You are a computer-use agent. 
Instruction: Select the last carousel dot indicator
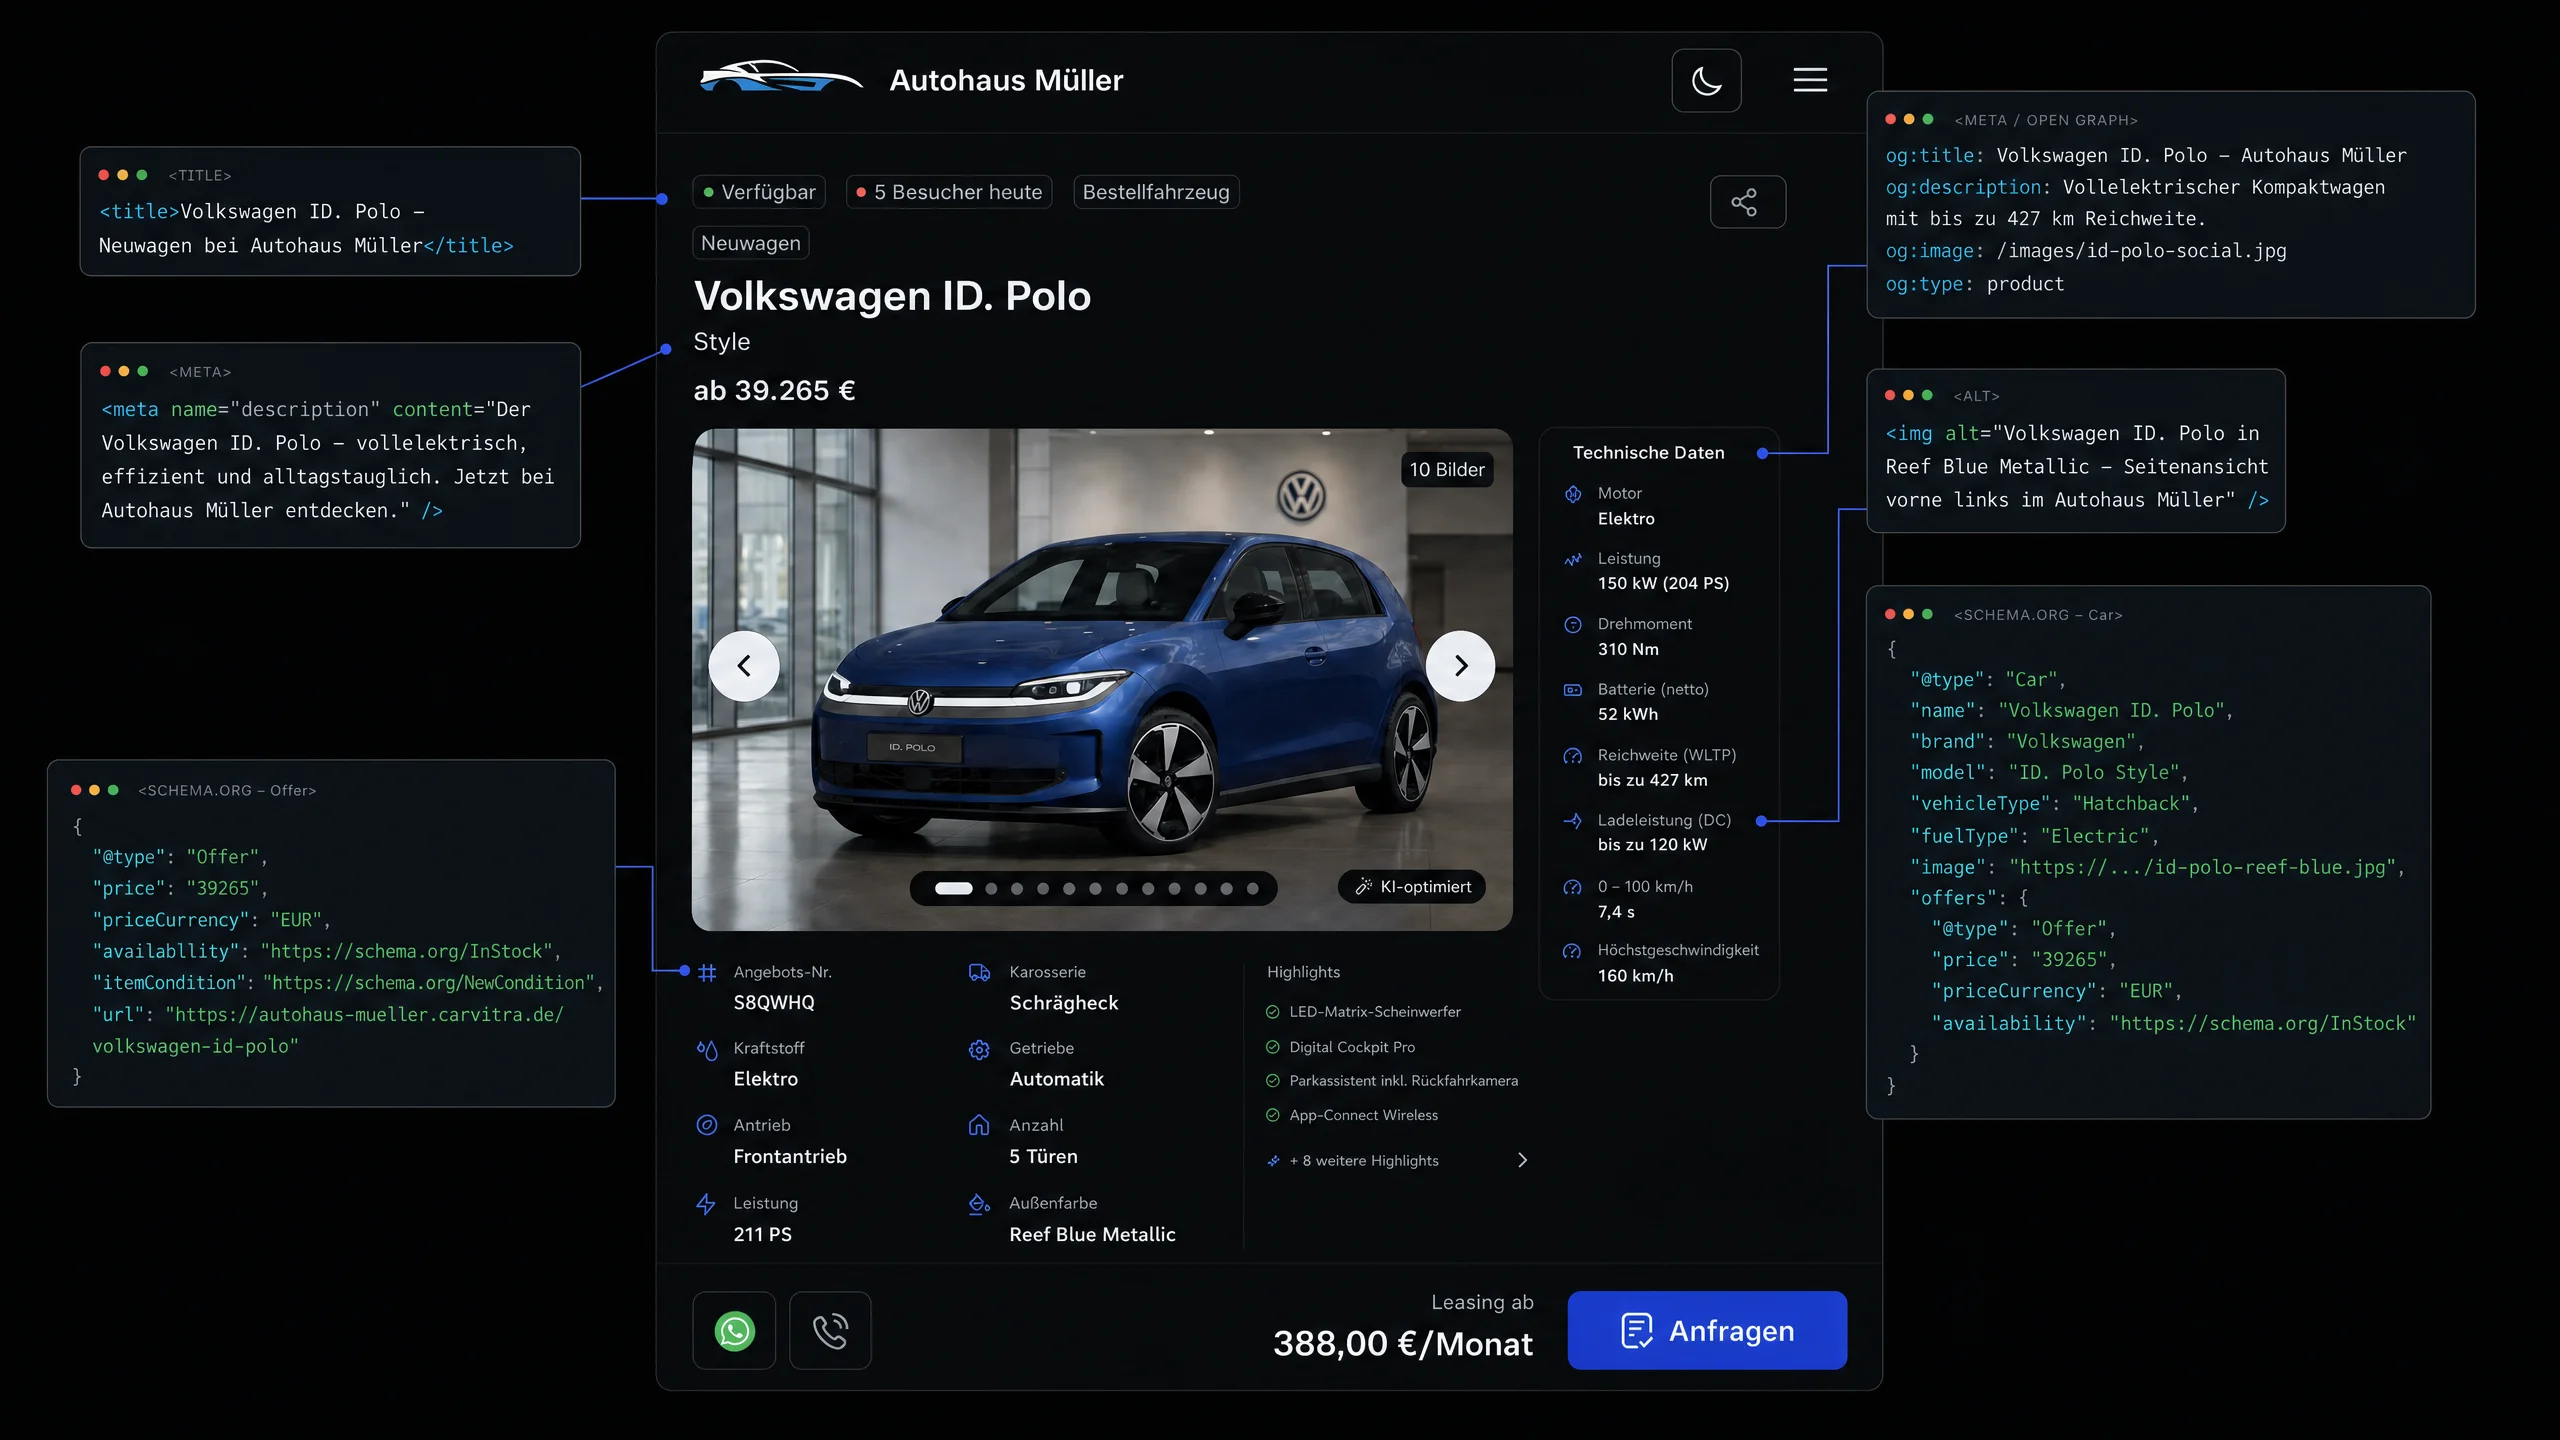point(1253,888)
